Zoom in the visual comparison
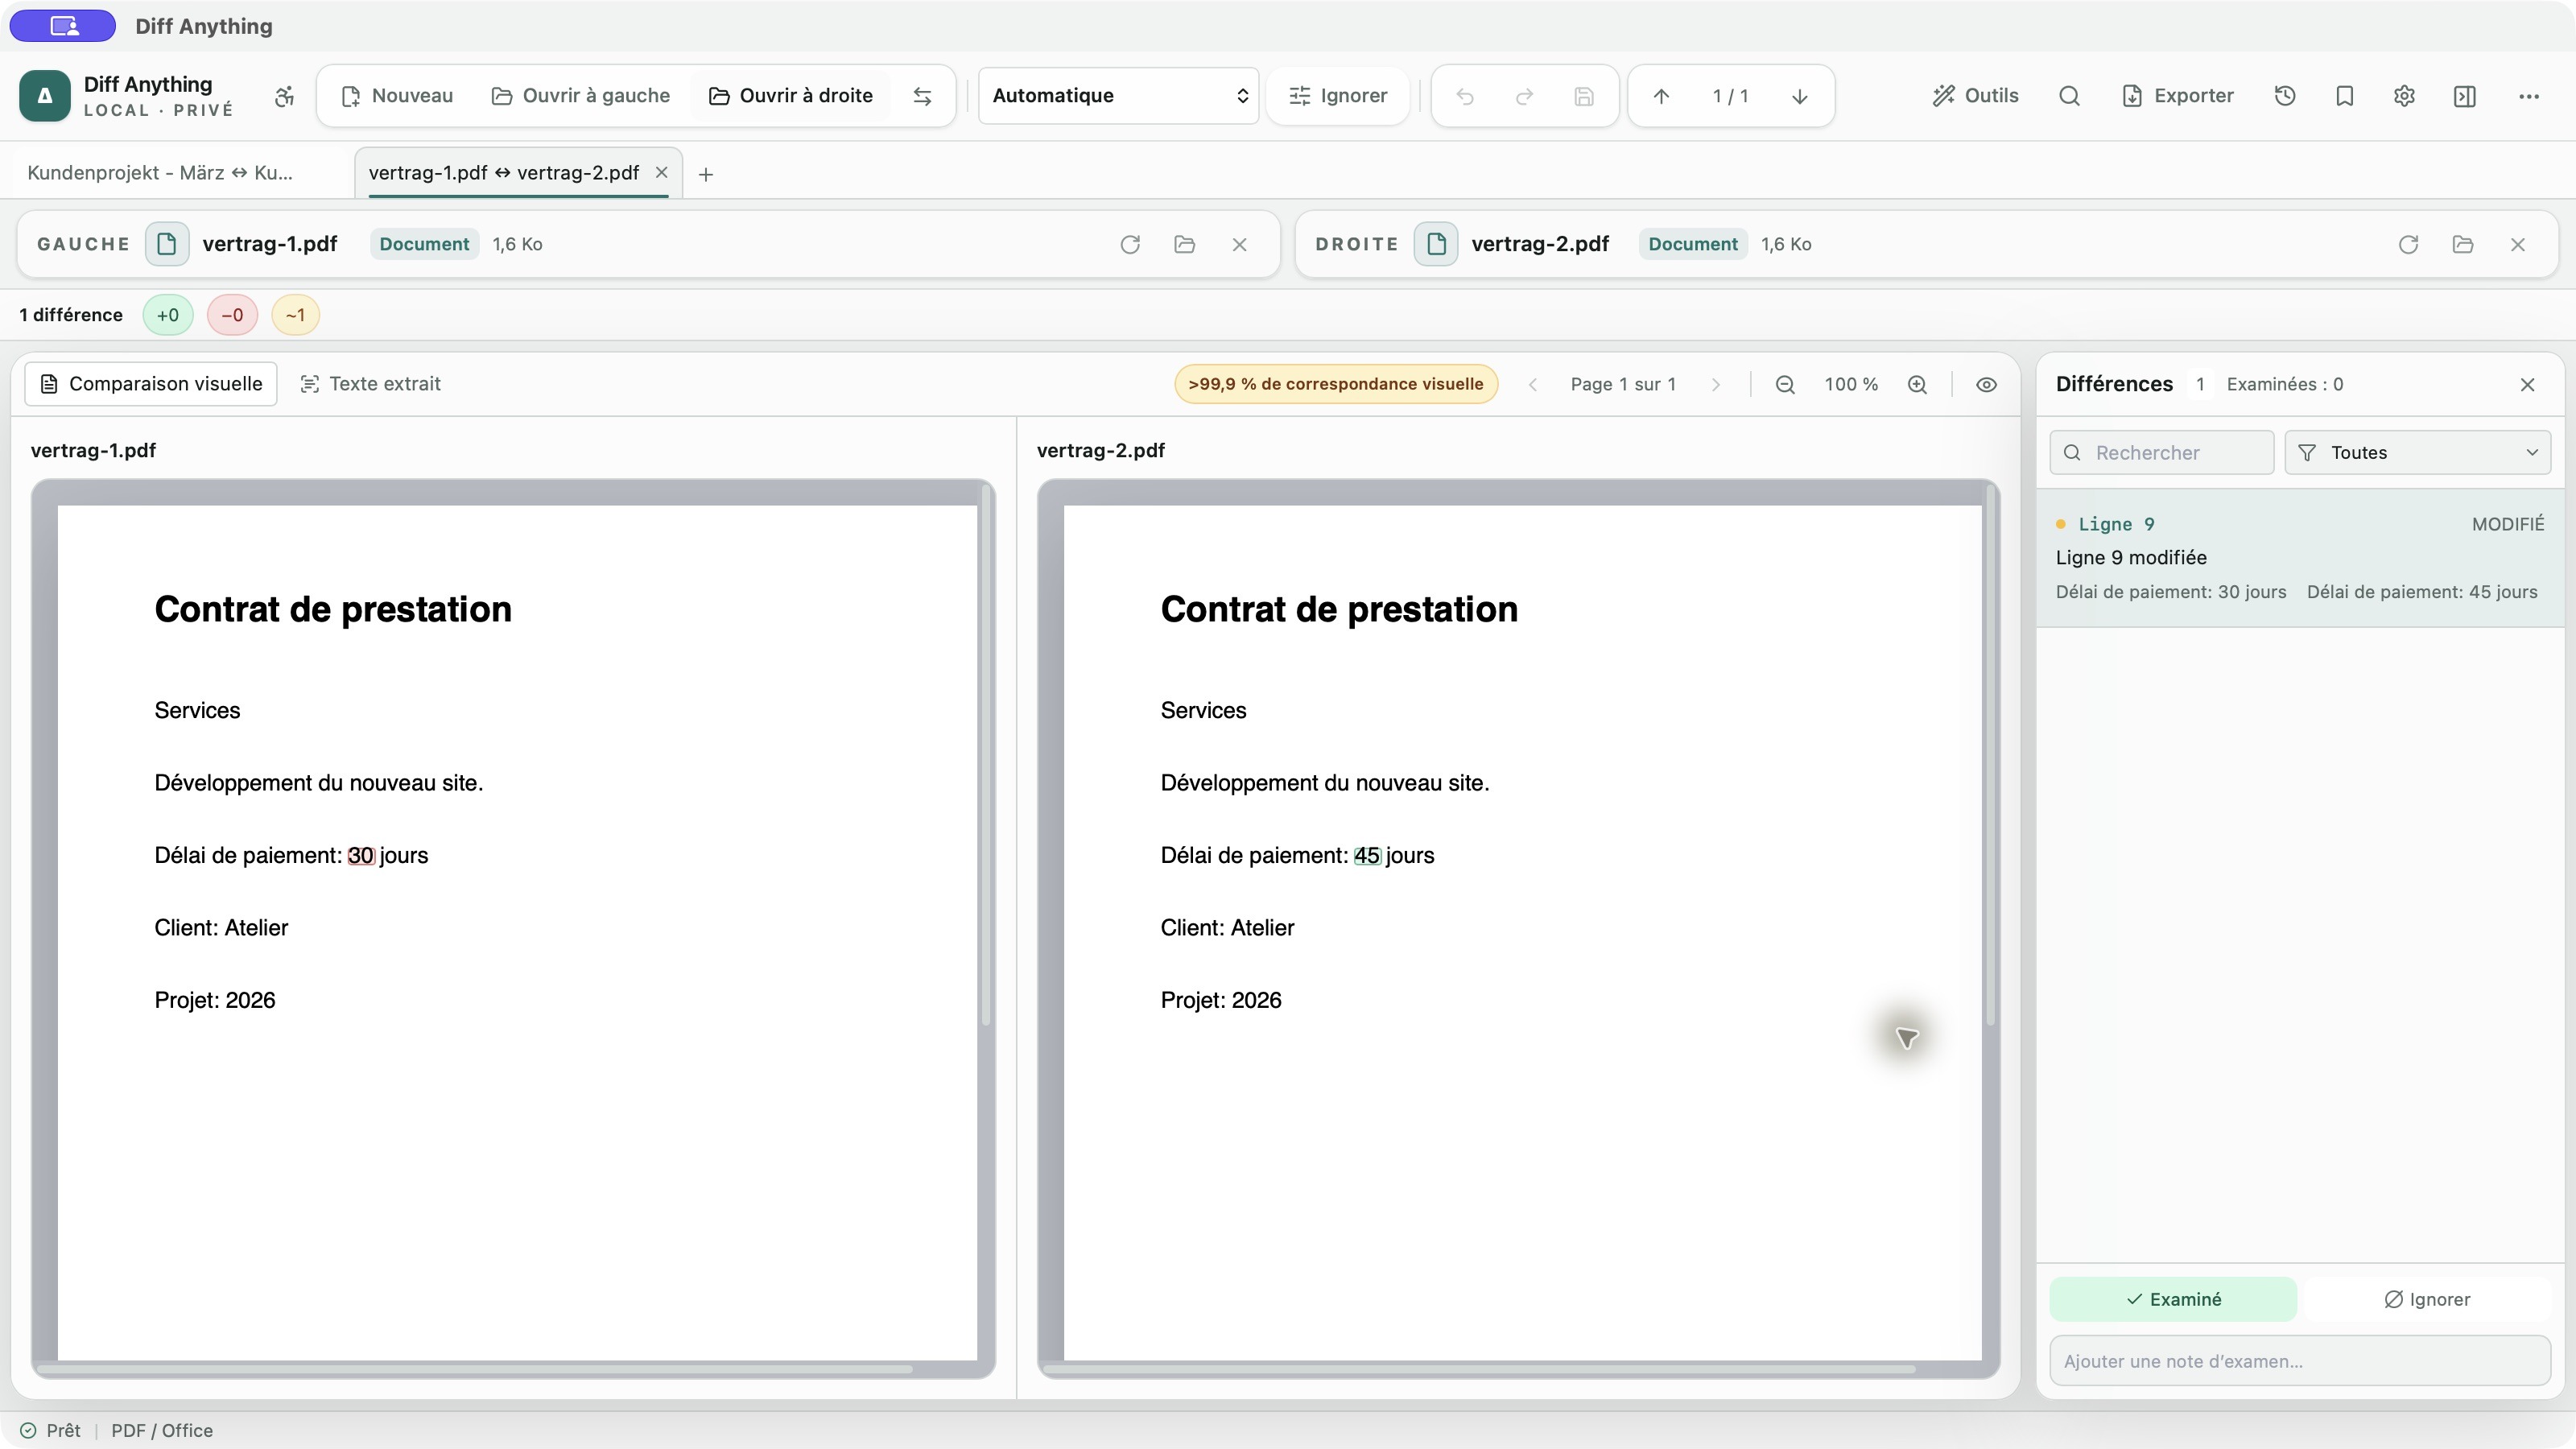The width and height of the screenshot is (2576, 1449). (x=1917, y=384)
